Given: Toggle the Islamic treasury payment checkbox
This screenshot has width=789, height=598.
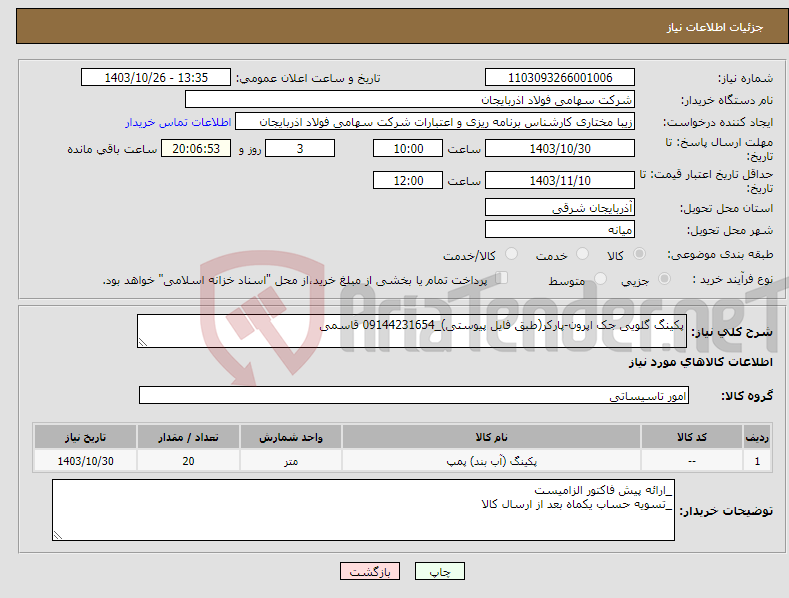Looking at the screenshot, I should click(502, 277).
